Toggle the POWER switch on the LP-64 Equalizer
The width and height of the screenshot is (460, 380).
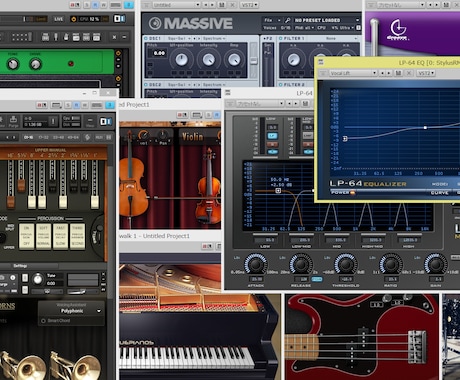[x=352, y=192]
